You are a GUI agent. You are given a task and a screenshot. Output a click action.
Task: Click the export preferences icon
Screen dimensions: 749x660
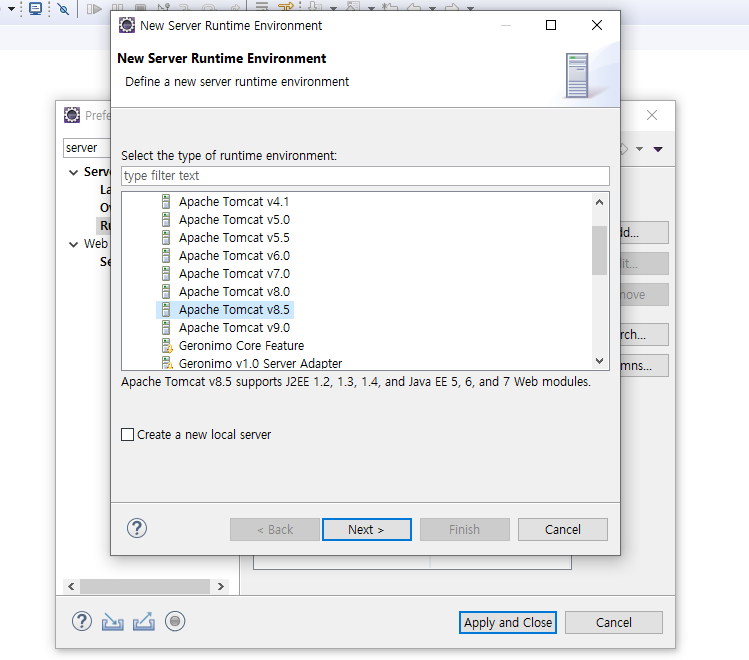click(144, 622)
